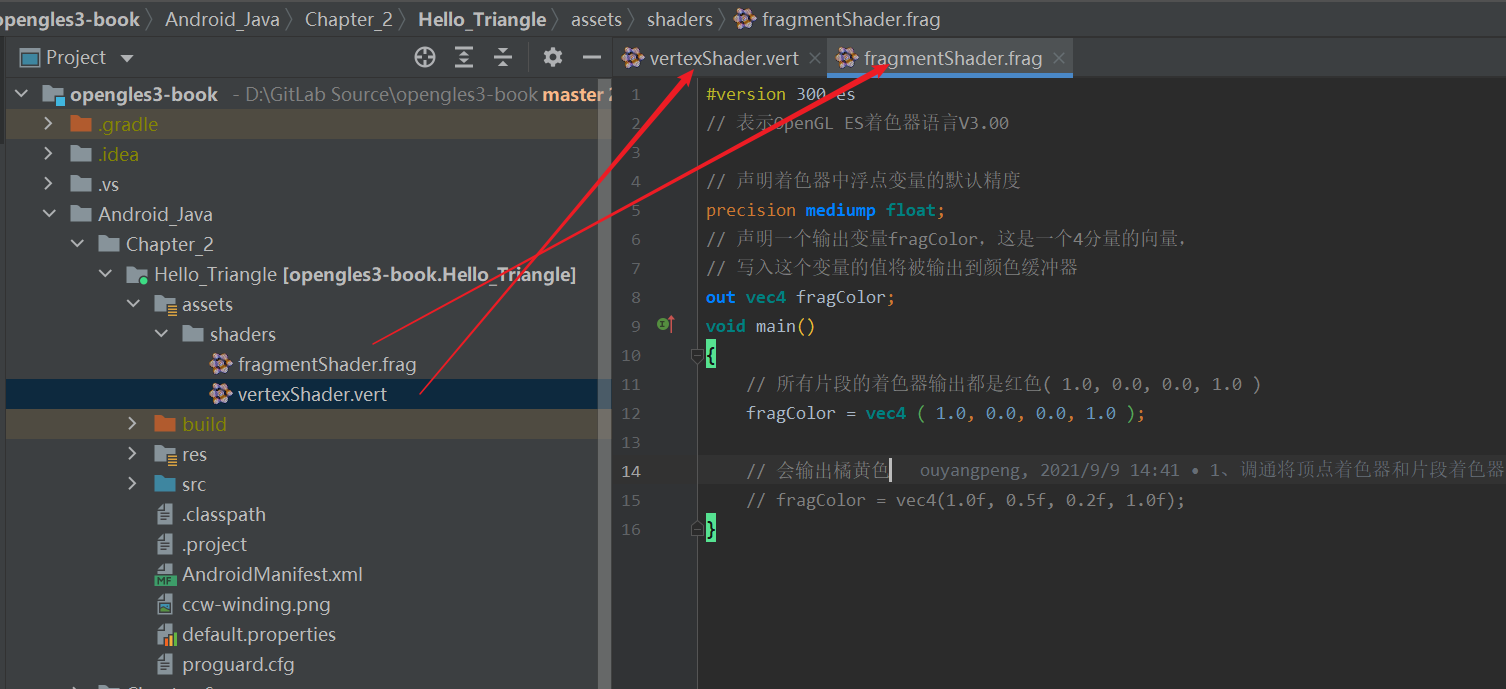Viewport: 1506px width, 689px height.
Task: Click the 'out vec4 fragColor;' code line
Action: pos(800,297)
